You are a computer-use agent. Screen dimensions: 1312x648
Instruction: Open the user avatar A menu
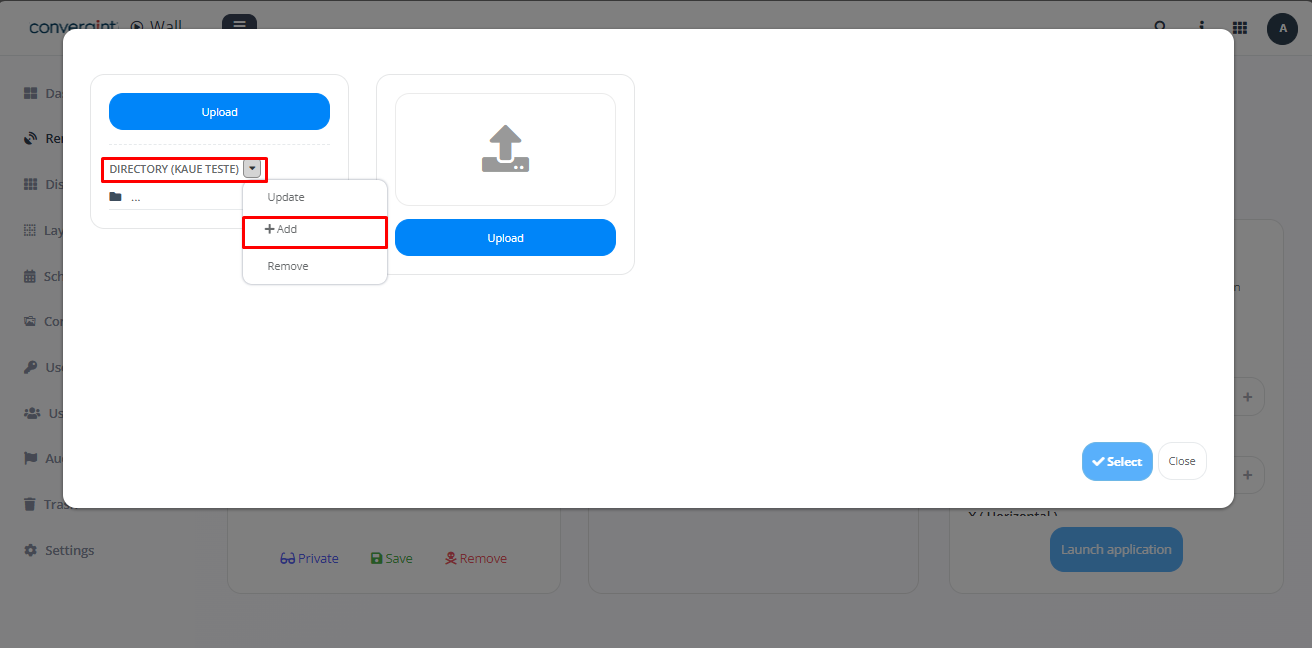[x=1282, y=28]
